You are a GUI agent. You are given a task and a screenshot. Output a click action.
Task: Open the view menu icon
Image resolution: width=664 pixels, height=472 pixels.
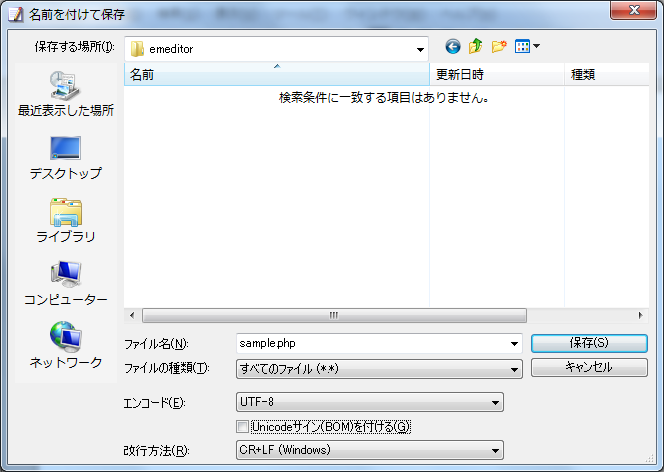[526, 47]
